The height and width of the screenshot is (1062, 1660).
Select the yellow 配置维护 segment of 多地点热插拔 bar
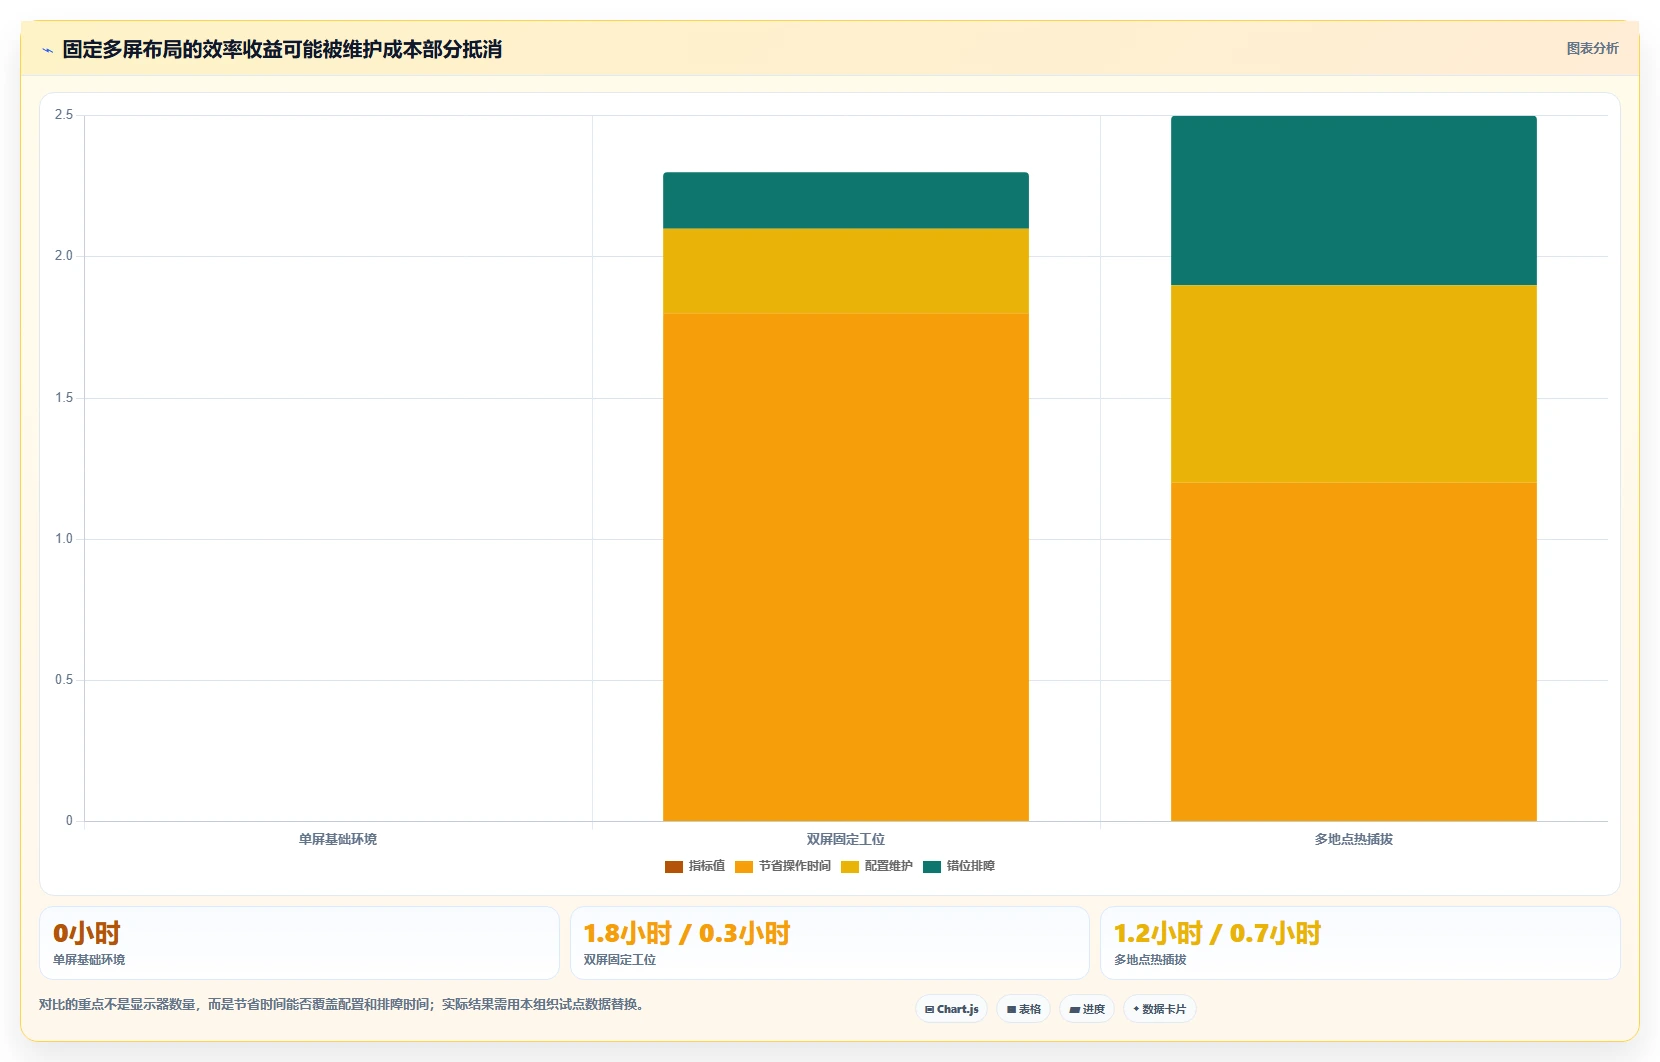(x=1354, y=384)
